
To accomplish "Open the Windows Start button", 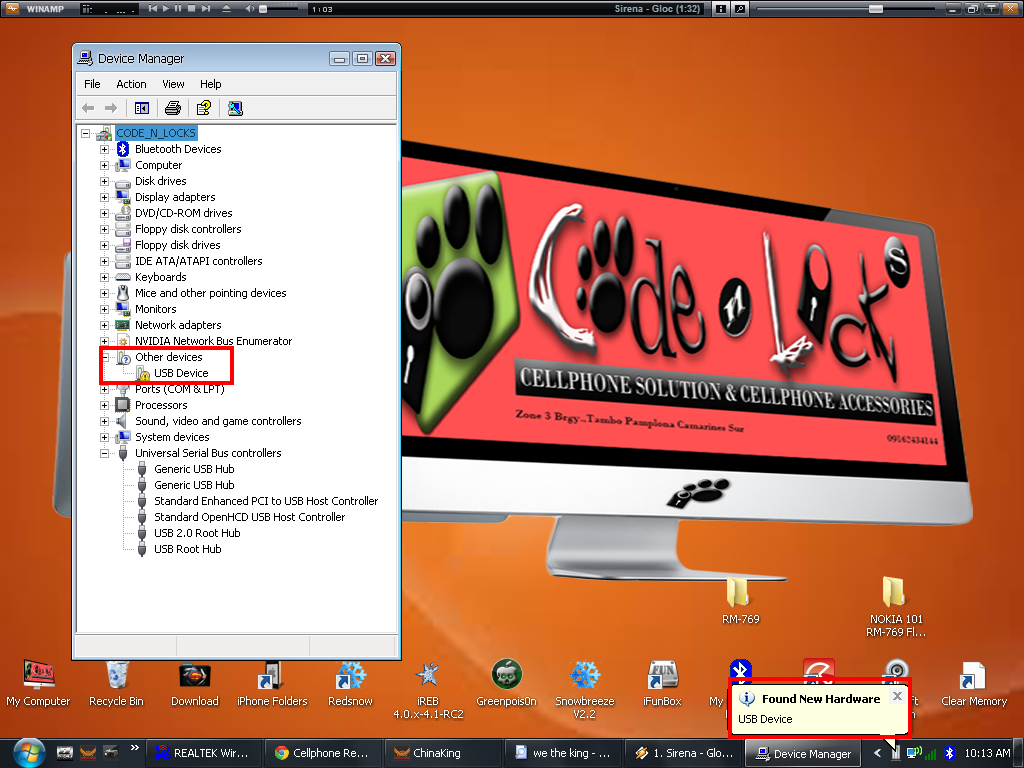I will 28,753.
